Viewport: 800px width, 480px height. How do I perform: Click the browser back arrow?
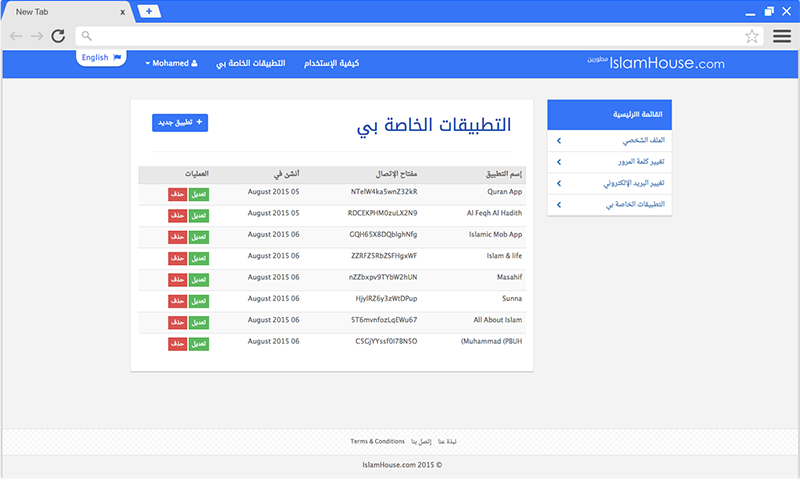(x=16, y=36)
